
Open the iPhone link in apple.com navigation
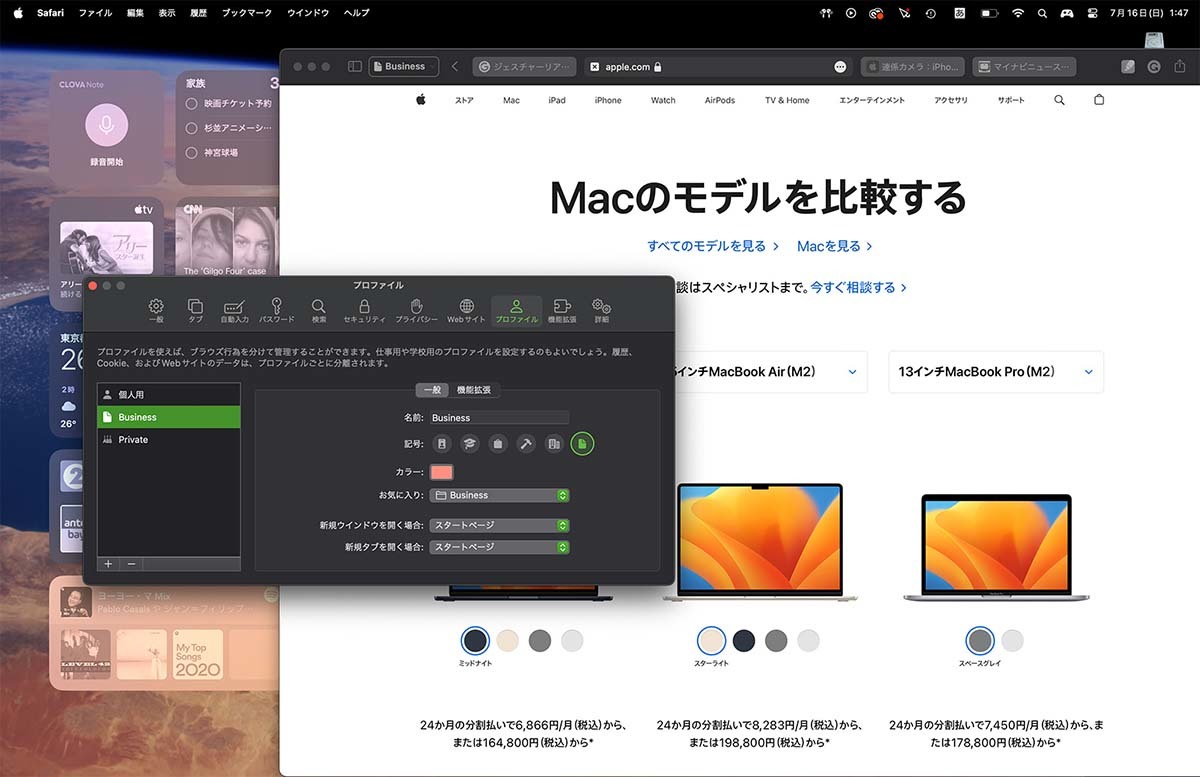tap(608, 100)
